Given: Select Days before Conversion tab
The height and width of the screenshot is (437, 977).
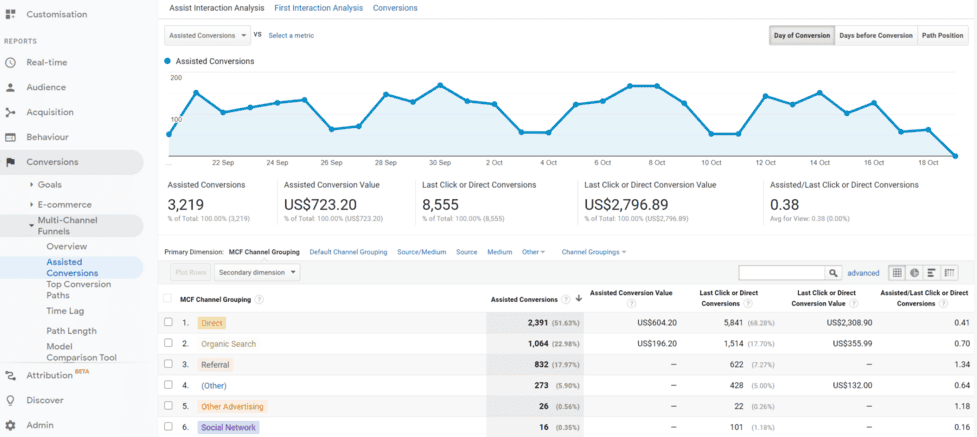Looking at the screenshot, I should point(875,35).
